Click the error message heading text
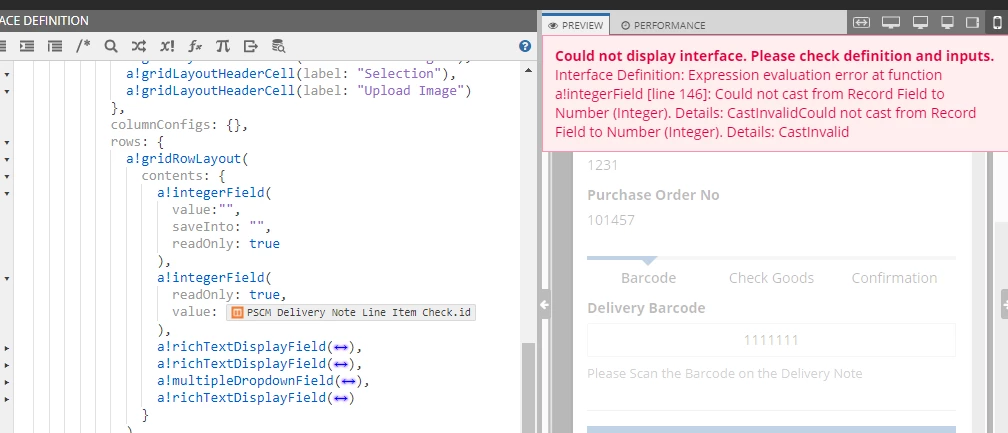The height and width of the screenshot is (433, 1008). [x=775, y=55]
